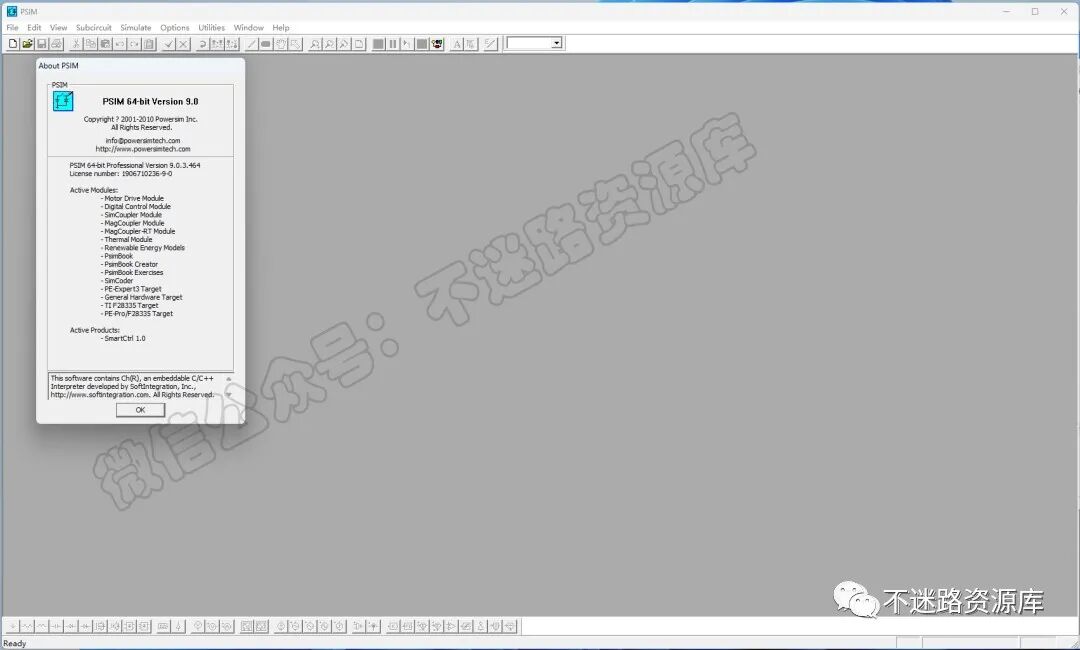Select the Wire drawing tool

pyautogui.click(x=251, y=43)
